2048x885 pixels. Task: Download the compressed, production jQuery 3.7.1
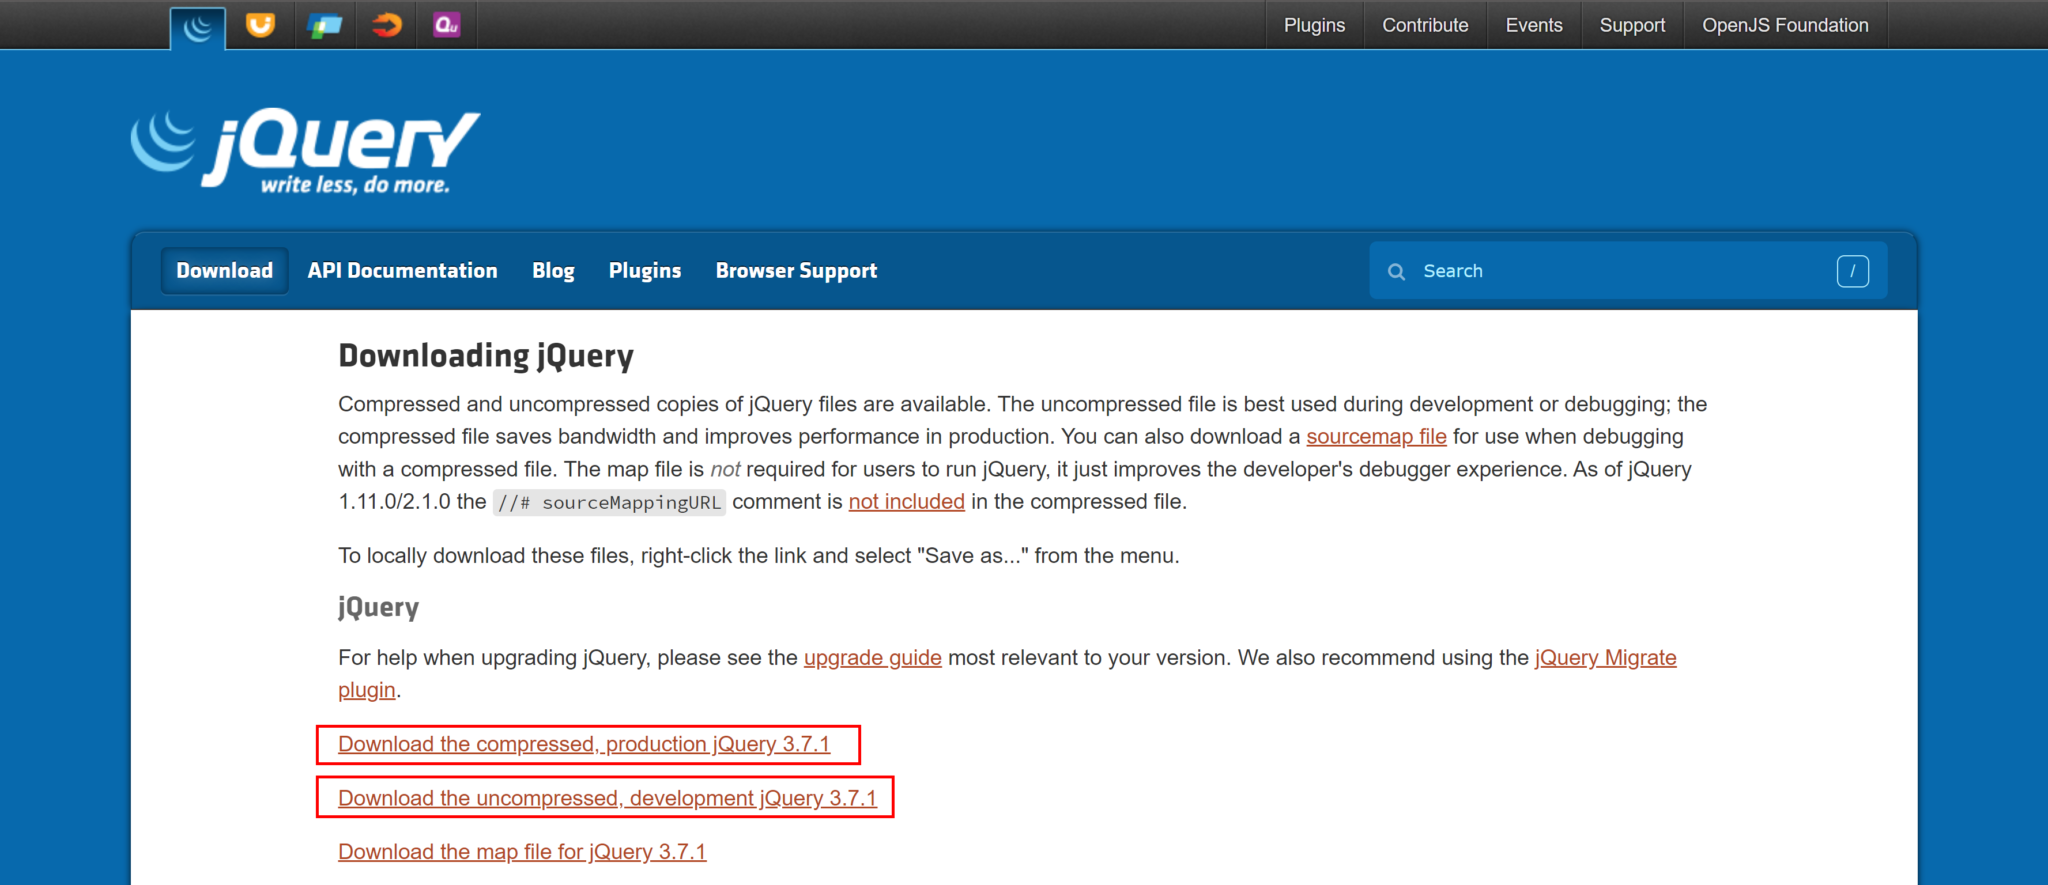point(584,744)
